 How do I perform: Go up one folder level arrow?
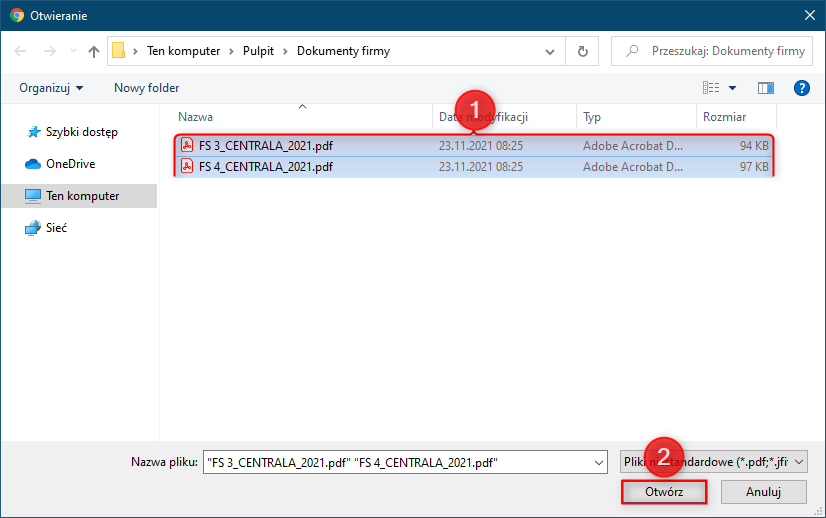click(x=94, y=51)
